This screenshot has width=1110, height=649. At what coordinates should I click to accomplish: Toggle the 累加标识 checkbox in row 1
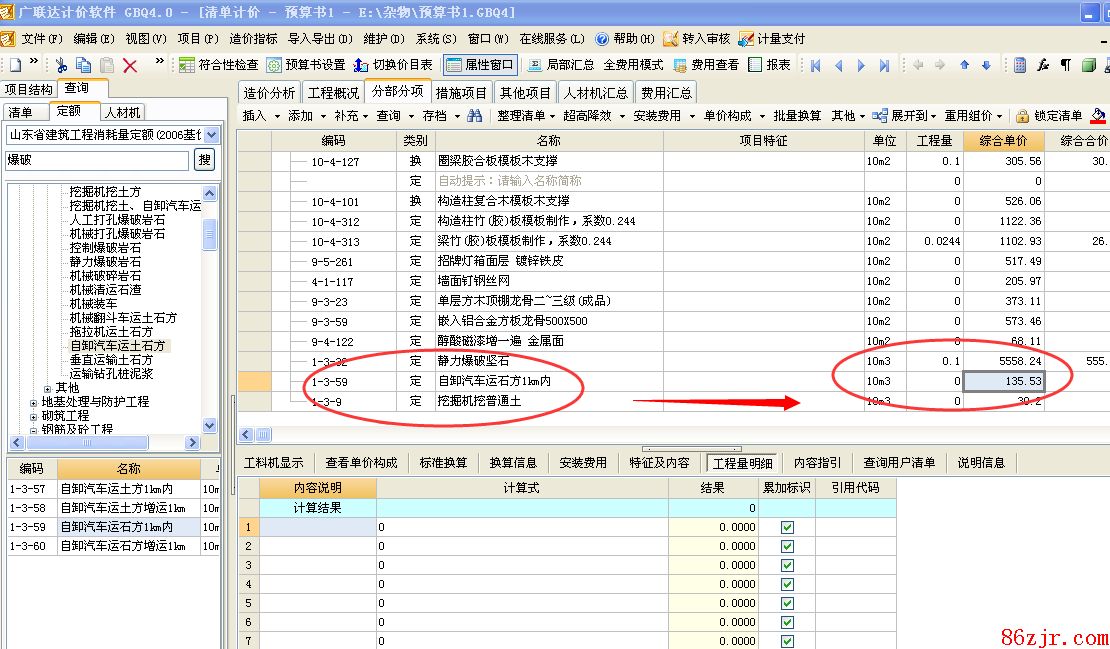[787, 527]
